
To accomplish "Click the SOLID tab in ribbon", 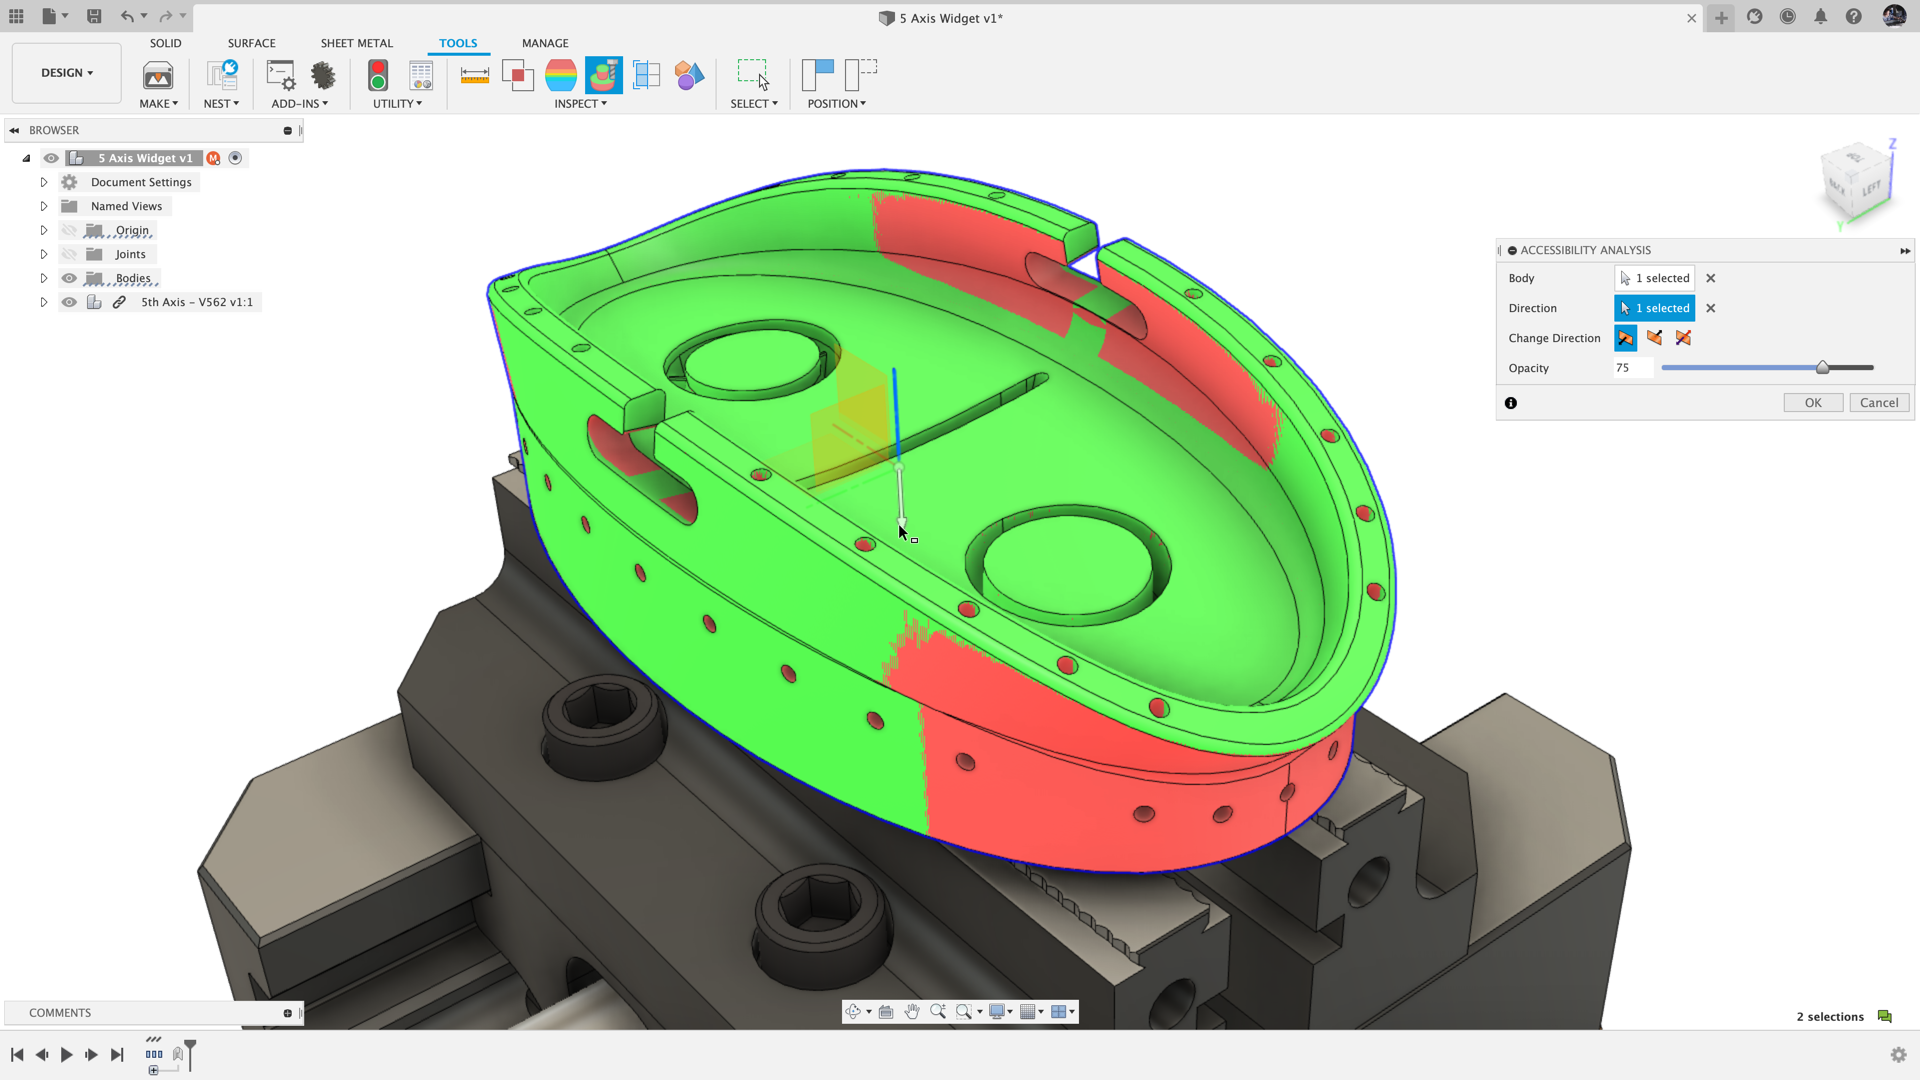I will tap(165, 42).
